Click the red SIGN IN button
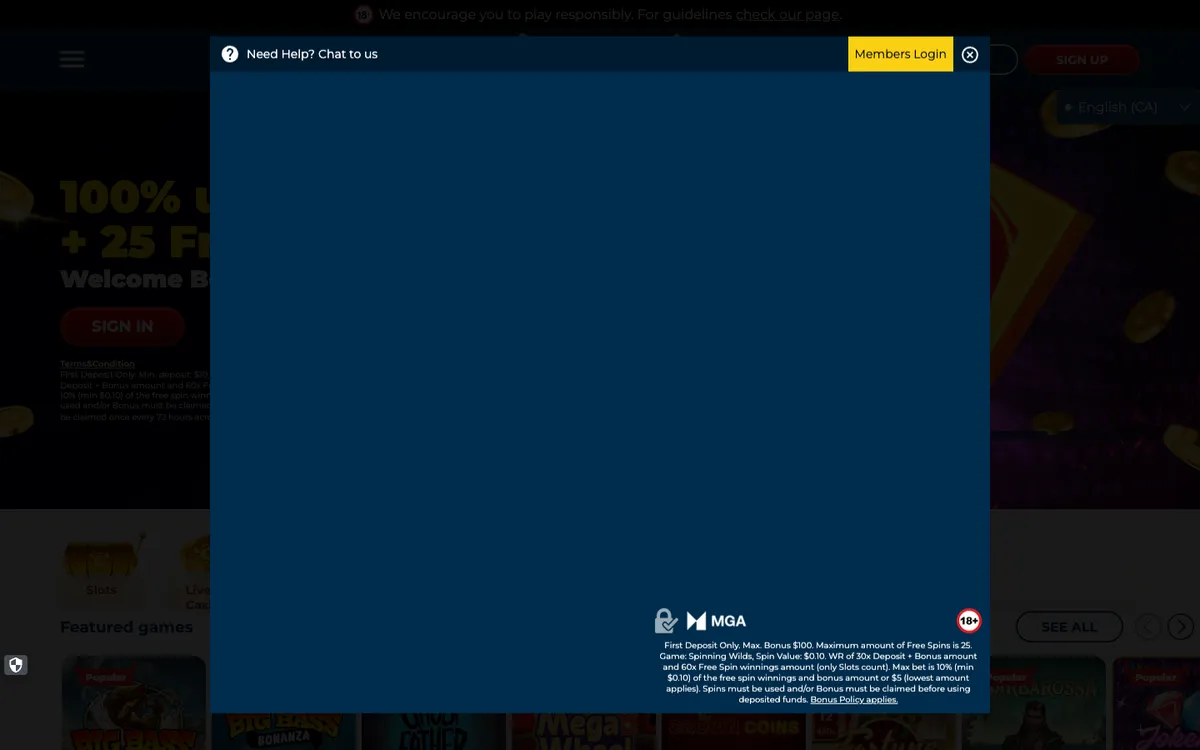The height and width of the screenshot is (750, 1200). click(123, 326)
